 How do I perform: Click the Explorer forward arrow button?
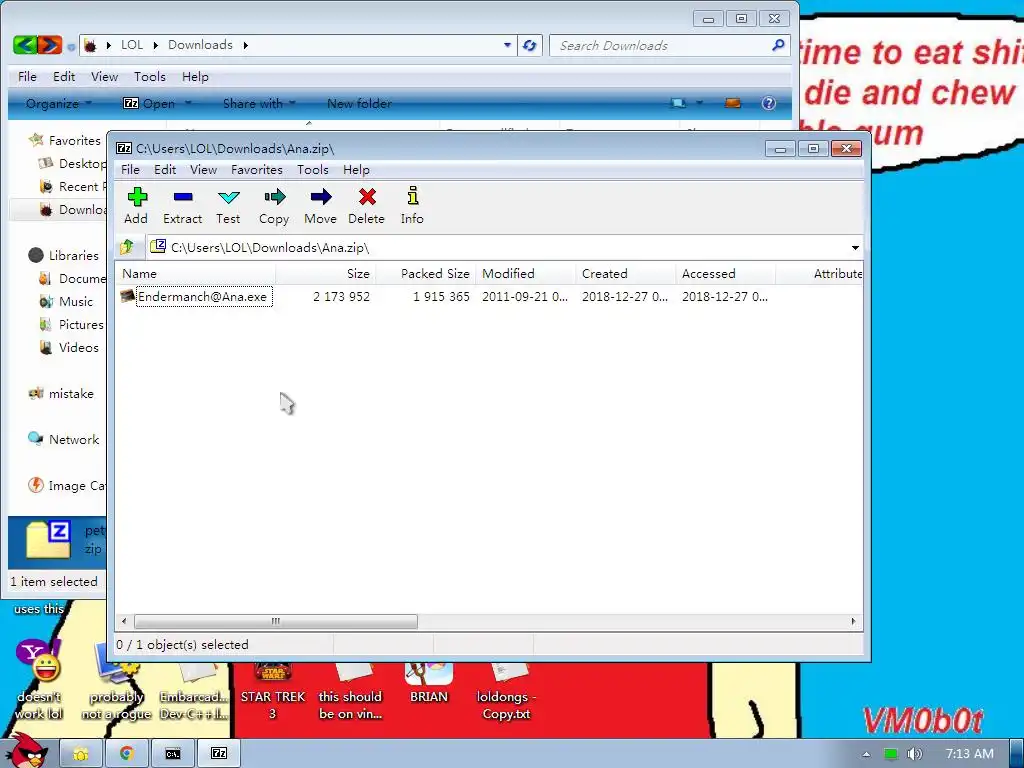coord(50,44)
